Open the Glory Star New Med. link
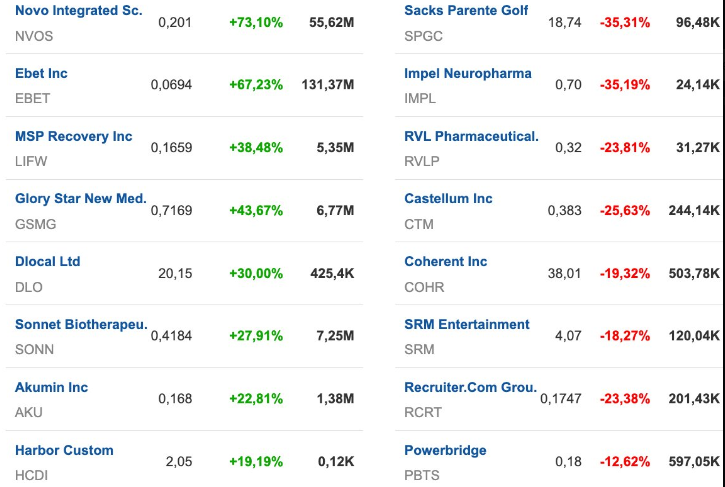Viewport: 725px width, 487px height. (81, 199)
